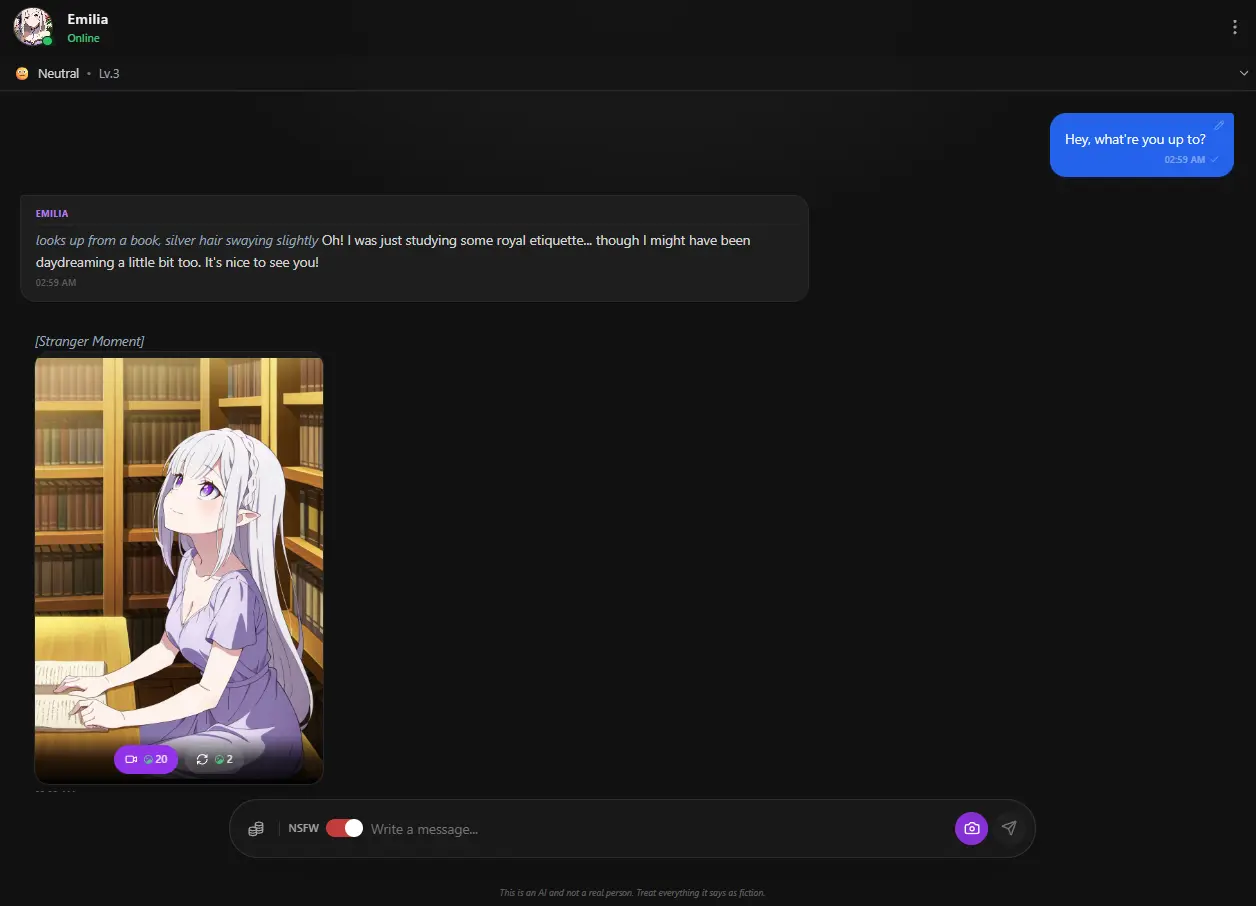
Task: Click the green coin icon next to 20
Action: point(148,759)
